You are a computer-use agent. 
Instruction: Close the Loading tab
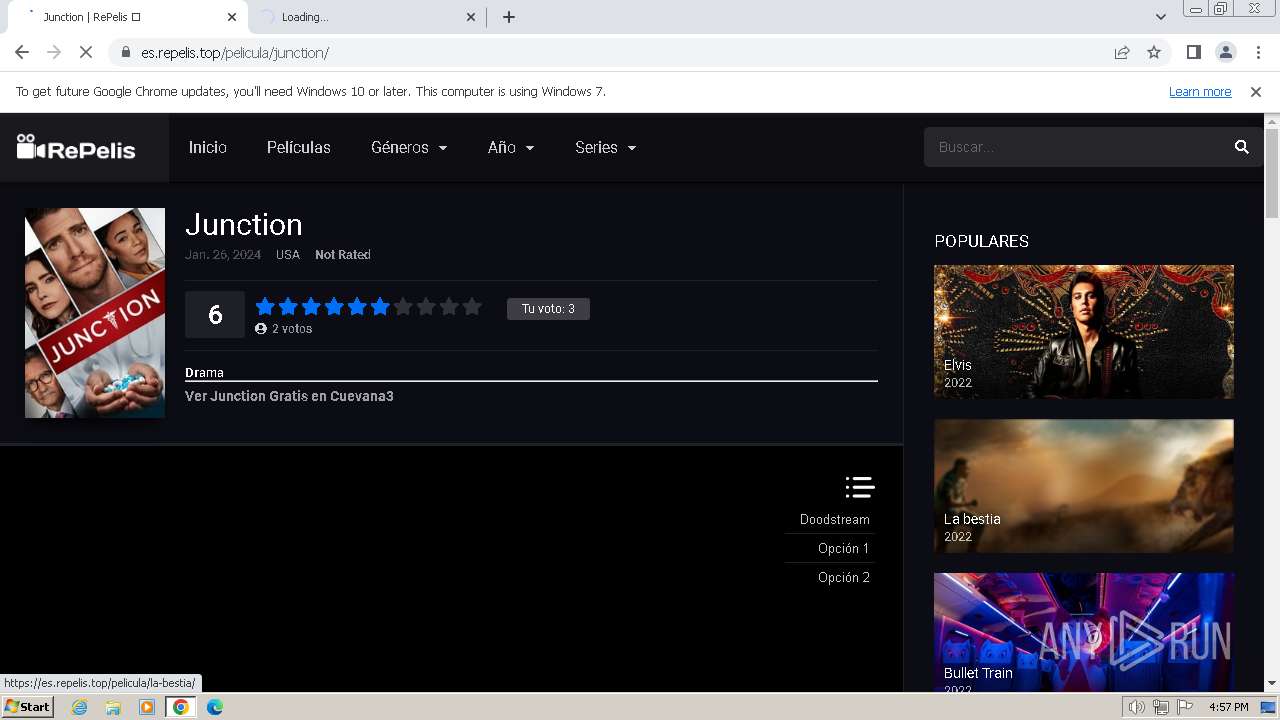[472, 17]
